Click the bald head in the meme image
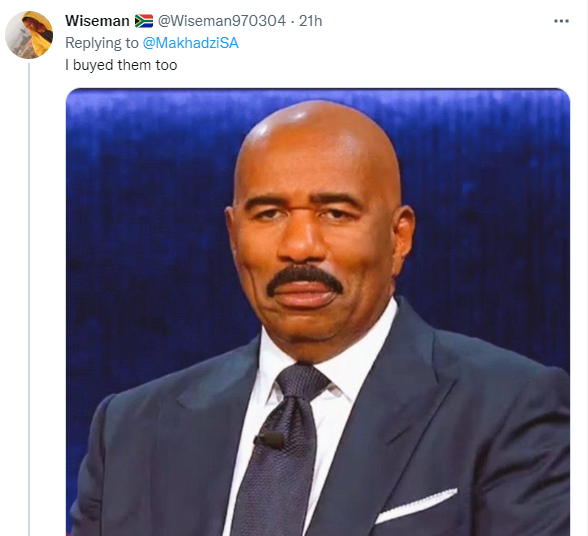Screen dimensions: 588x536 317,146
